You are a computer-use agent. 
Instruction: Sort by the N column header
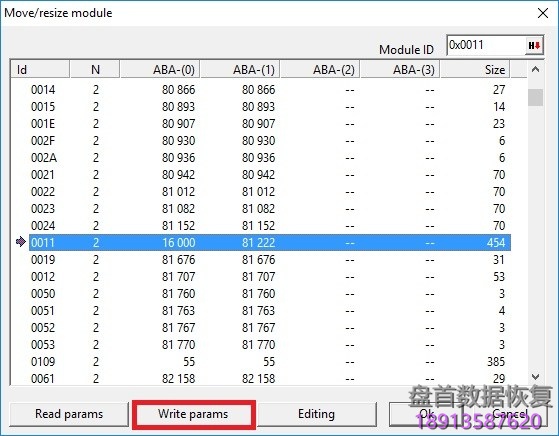tap(95, 69)
